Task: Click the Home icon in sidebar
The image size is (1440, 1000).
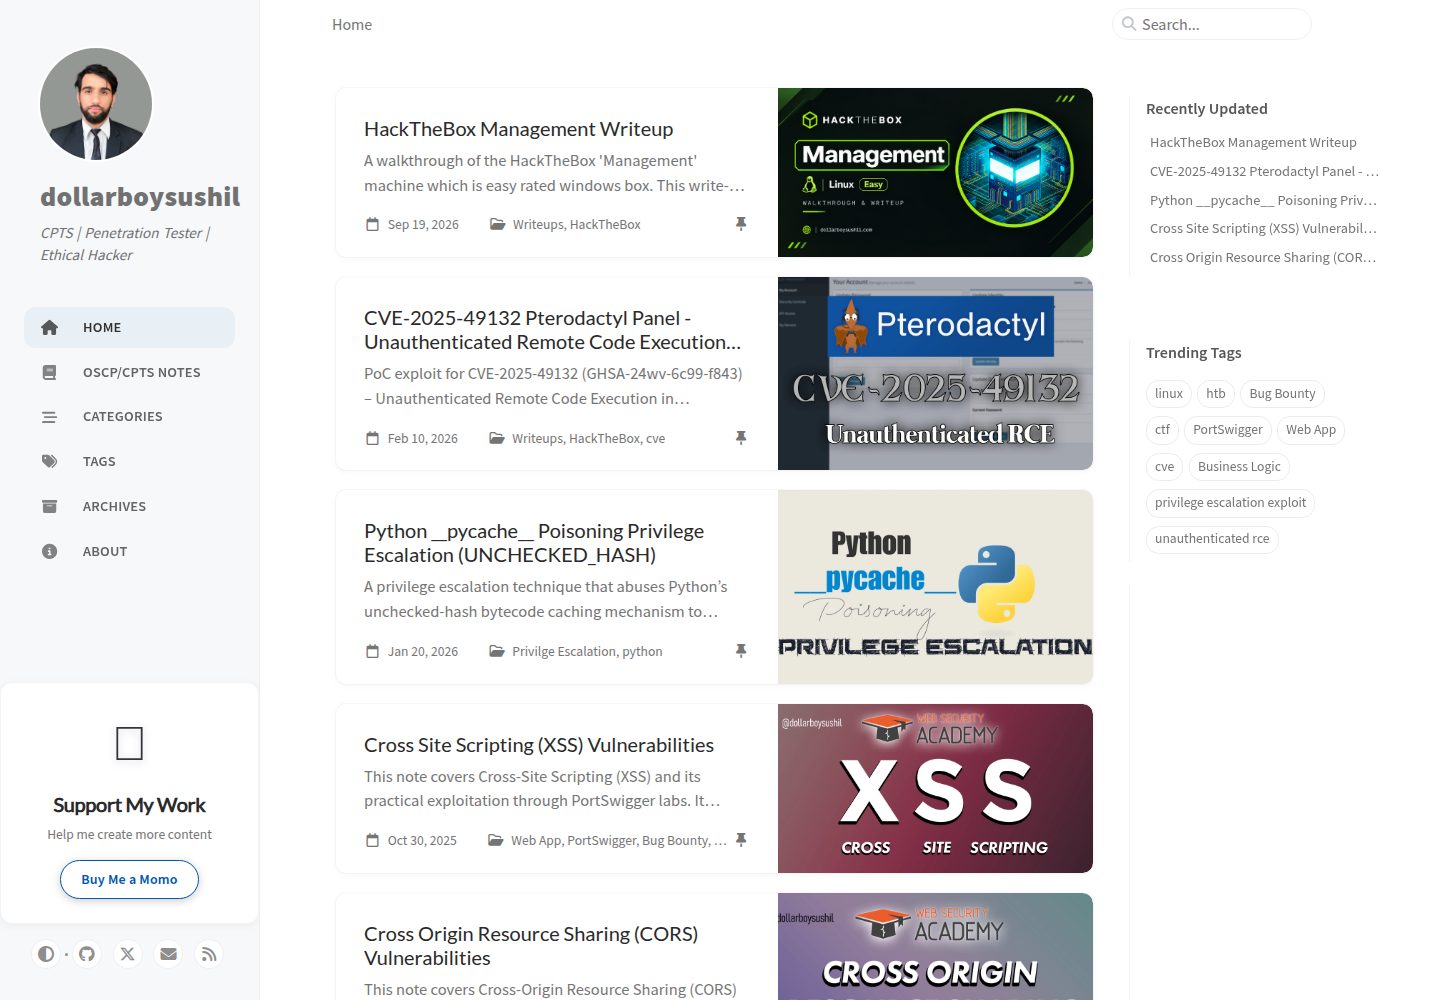Action: 49,327
